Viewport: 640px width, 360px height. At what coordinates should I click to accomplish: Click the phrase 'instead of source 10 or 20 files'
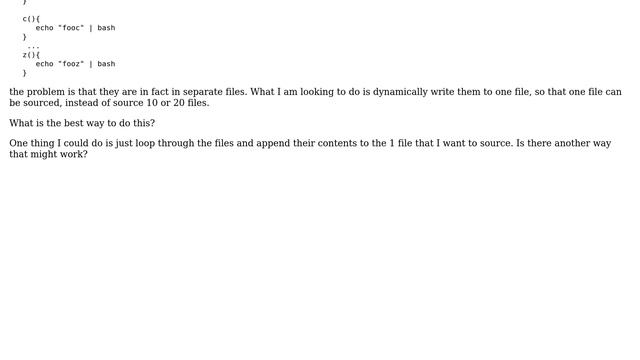(136, 103)
